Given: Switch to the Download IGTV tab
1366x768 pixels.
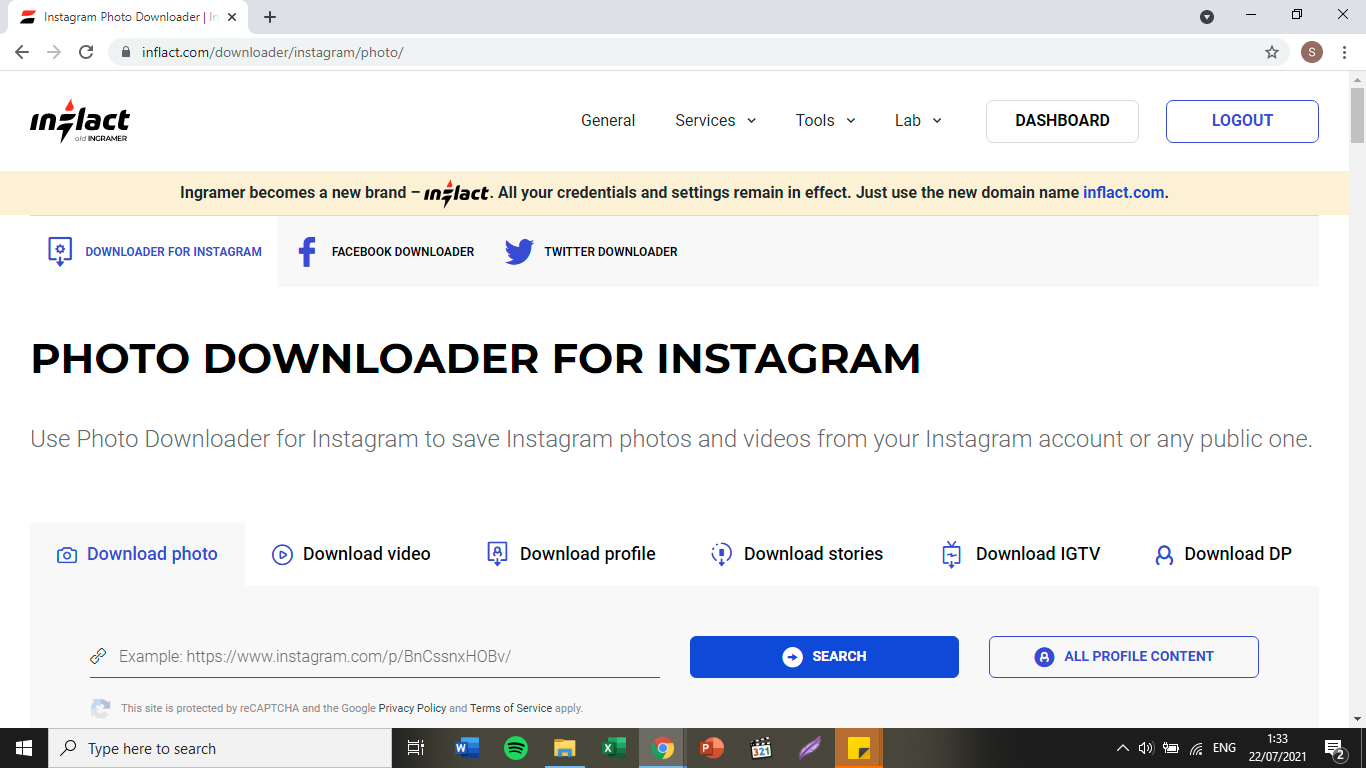Looking at the screenshot, I should 1021,554.
